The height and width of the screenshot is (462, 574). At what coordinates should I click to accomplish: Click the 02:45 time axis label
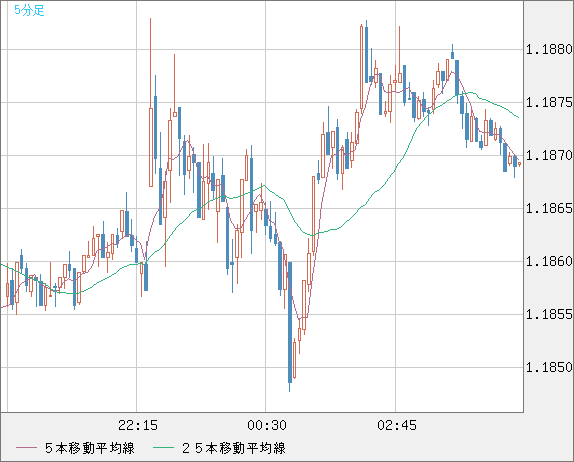tap(397, 425)
